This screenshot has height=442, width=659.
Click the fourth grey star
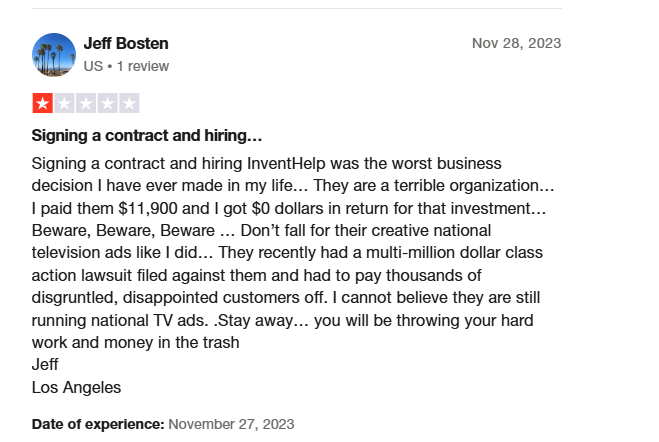tap(108, 103)
